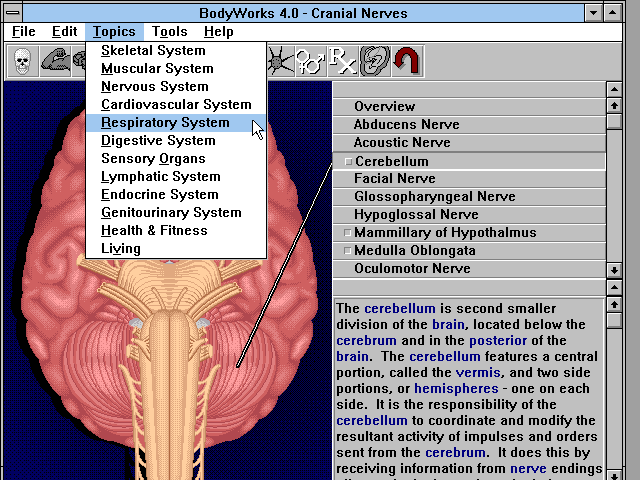This screenshot has width=640, height=480.
Task: Toggle the square marker beside Cerebellum
Action: point(348,161)
